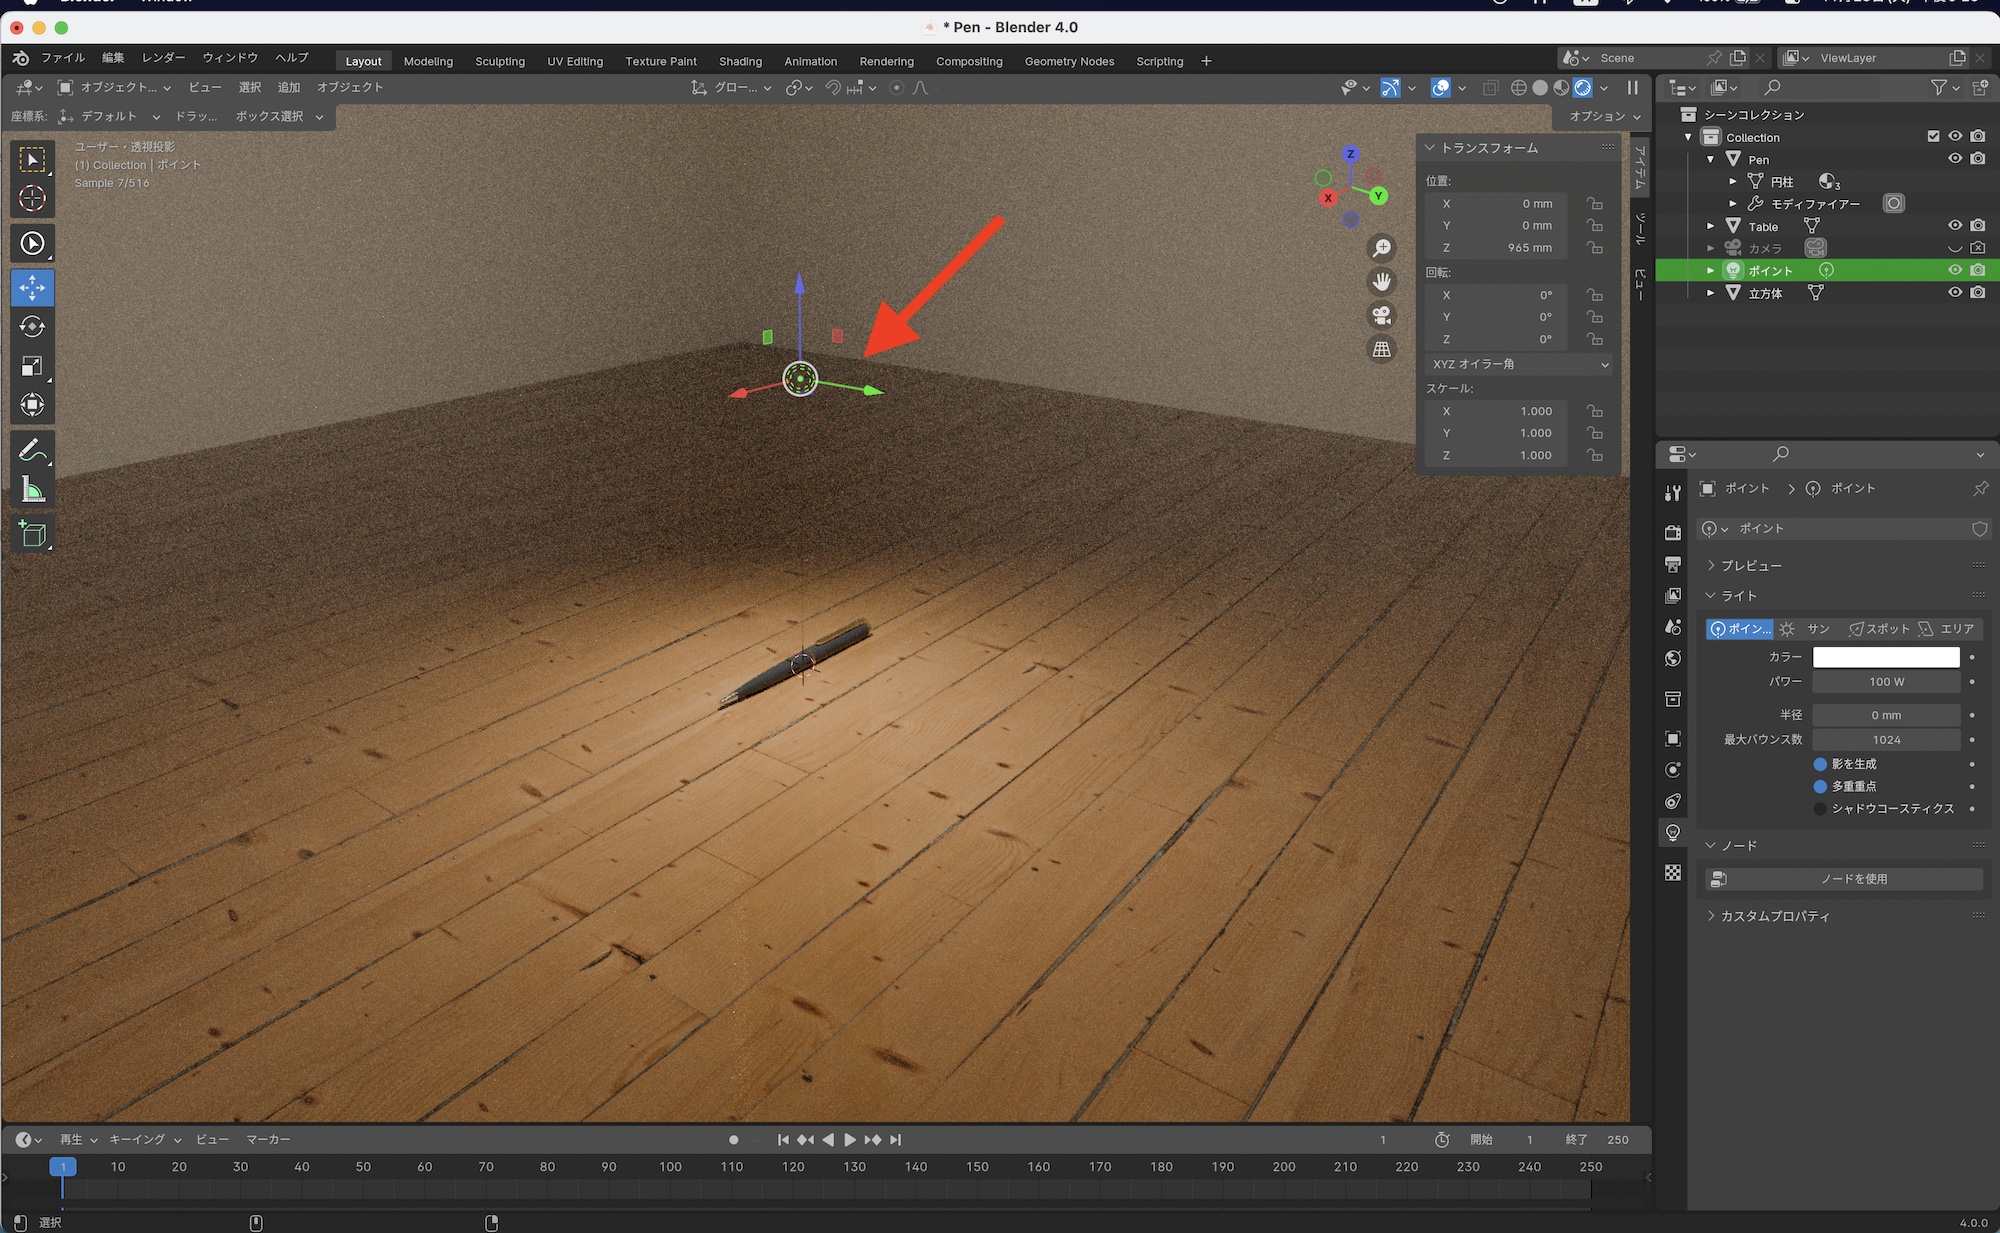Expand the プレビュー panel
The height and width of the screenshot is (1233, 2000).
1750,566
